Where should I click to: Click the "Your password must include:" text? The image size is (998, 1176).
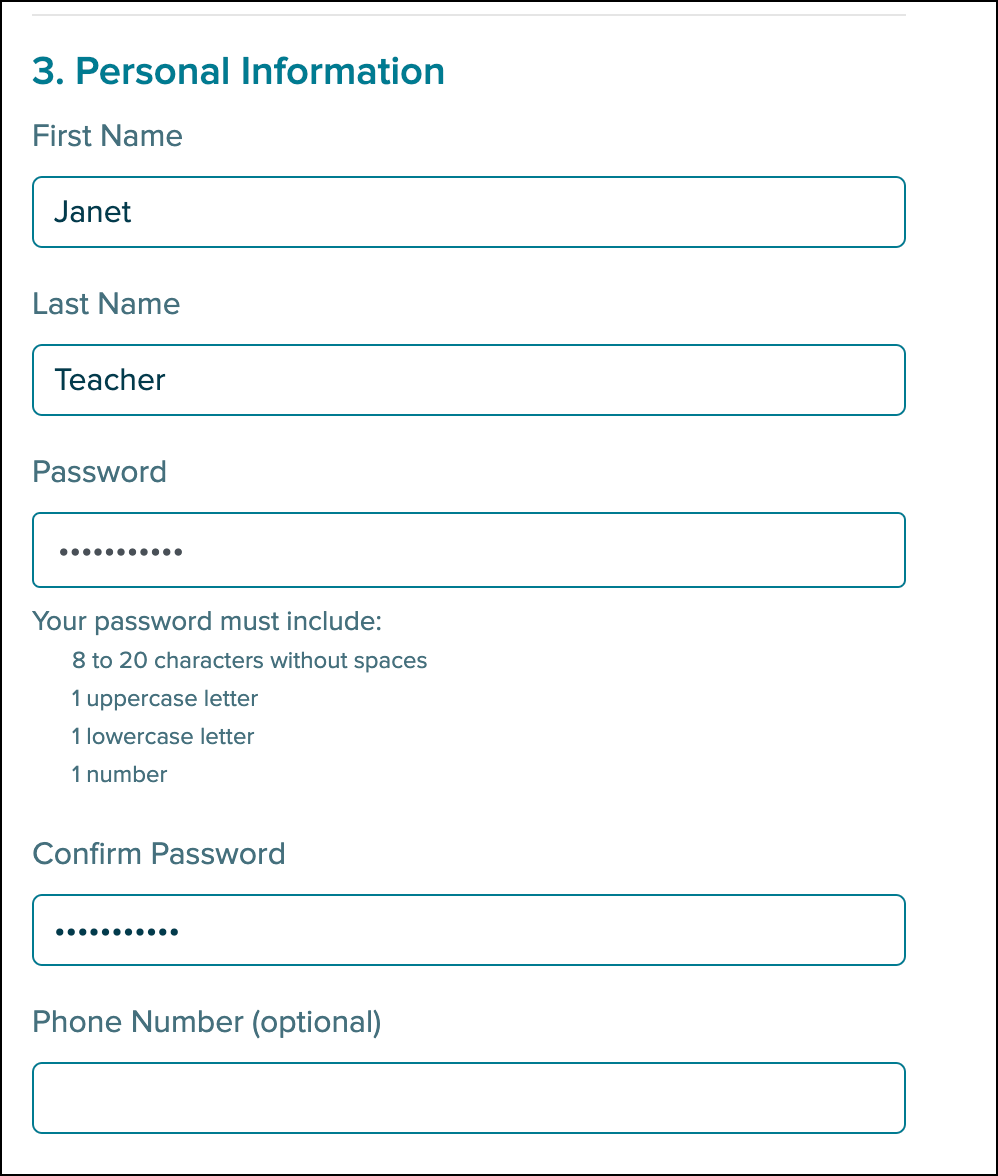point(207,622)
